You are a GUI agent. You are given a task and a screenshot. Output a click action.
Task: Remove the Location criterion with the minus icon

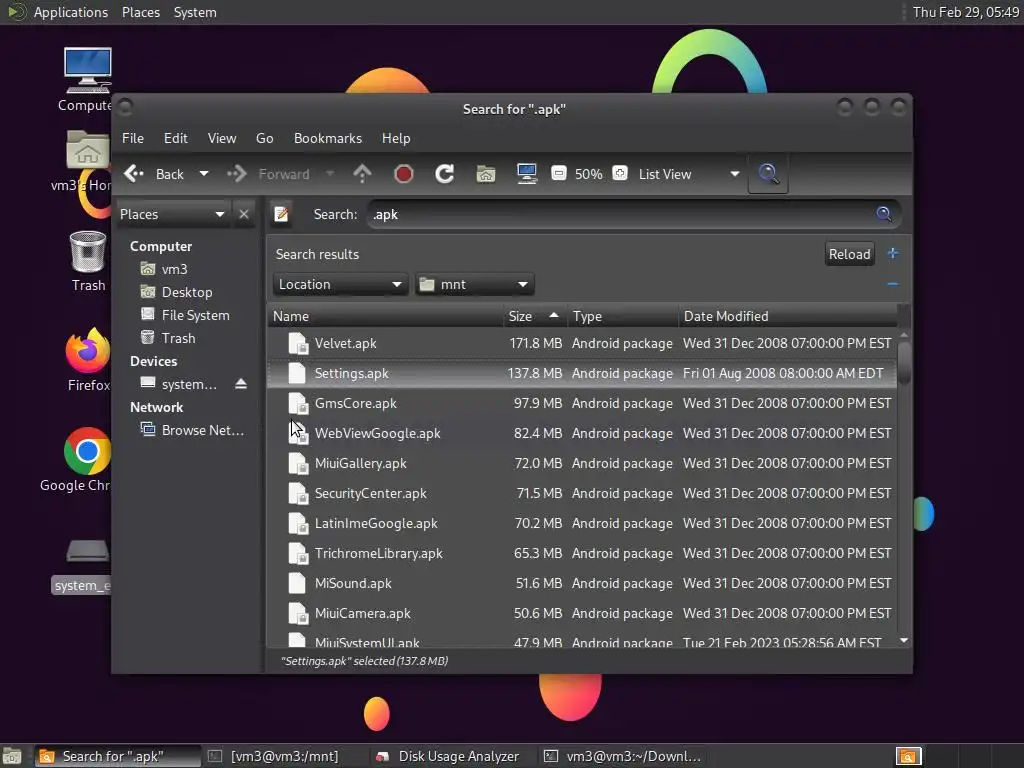(893, 284)
